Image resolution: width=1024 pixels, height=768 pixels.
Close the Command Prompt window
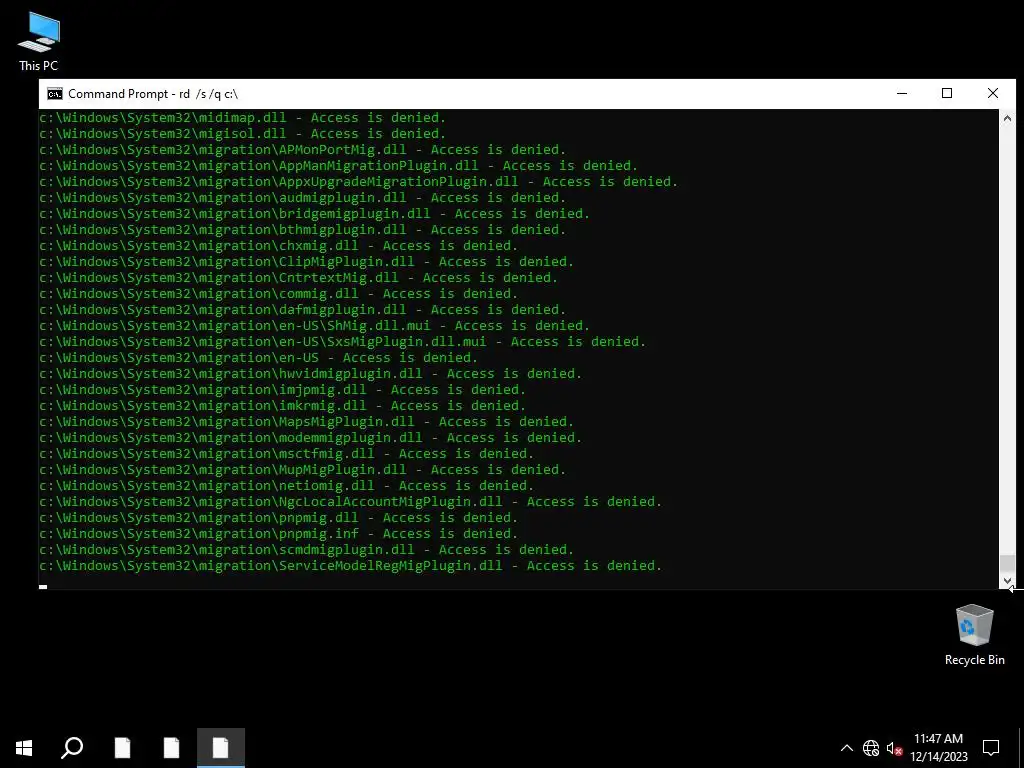993,94
